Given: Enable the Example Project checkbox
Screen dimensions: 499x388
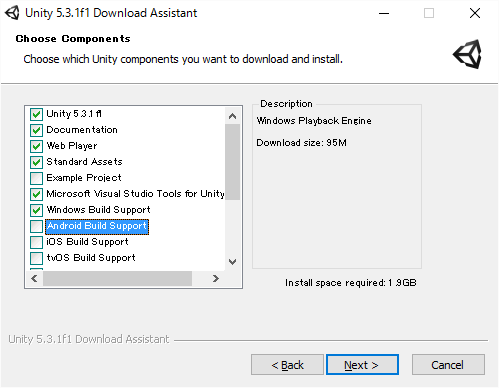Looking at the screenshot, I should coord(36,178).
